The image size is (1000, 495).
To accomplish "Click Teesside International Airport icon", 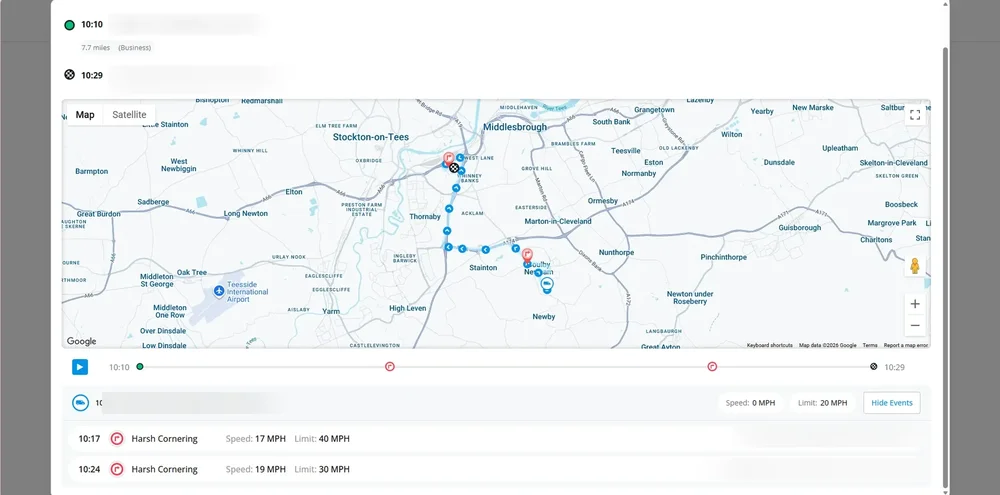I will click(219, 291).
